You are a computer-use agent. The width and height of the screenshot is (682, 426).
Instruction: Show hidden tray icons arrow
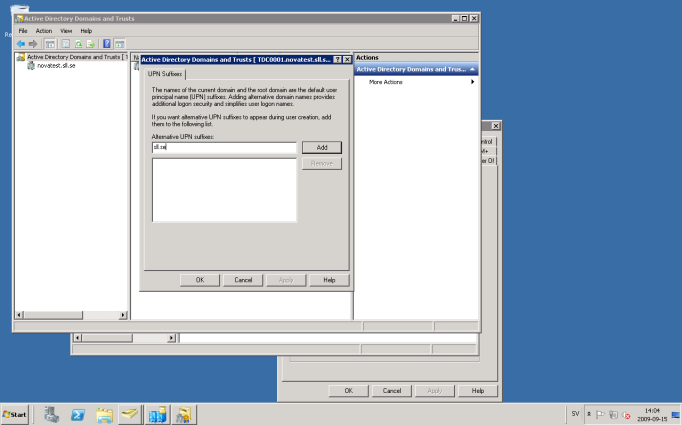[588, 414]
